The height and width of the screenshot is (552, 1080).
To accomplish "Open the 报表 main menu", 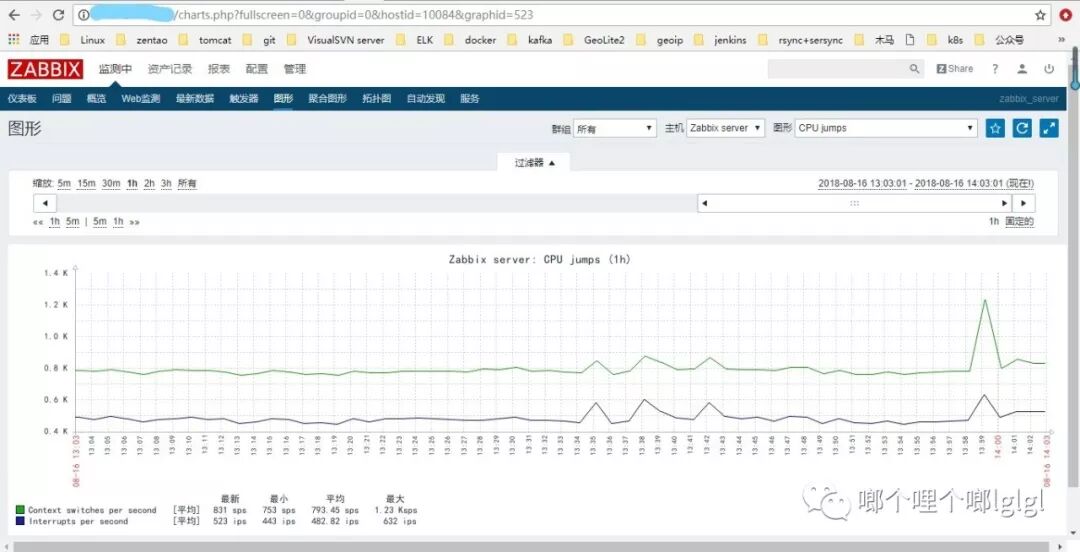I will coord(218,69).
